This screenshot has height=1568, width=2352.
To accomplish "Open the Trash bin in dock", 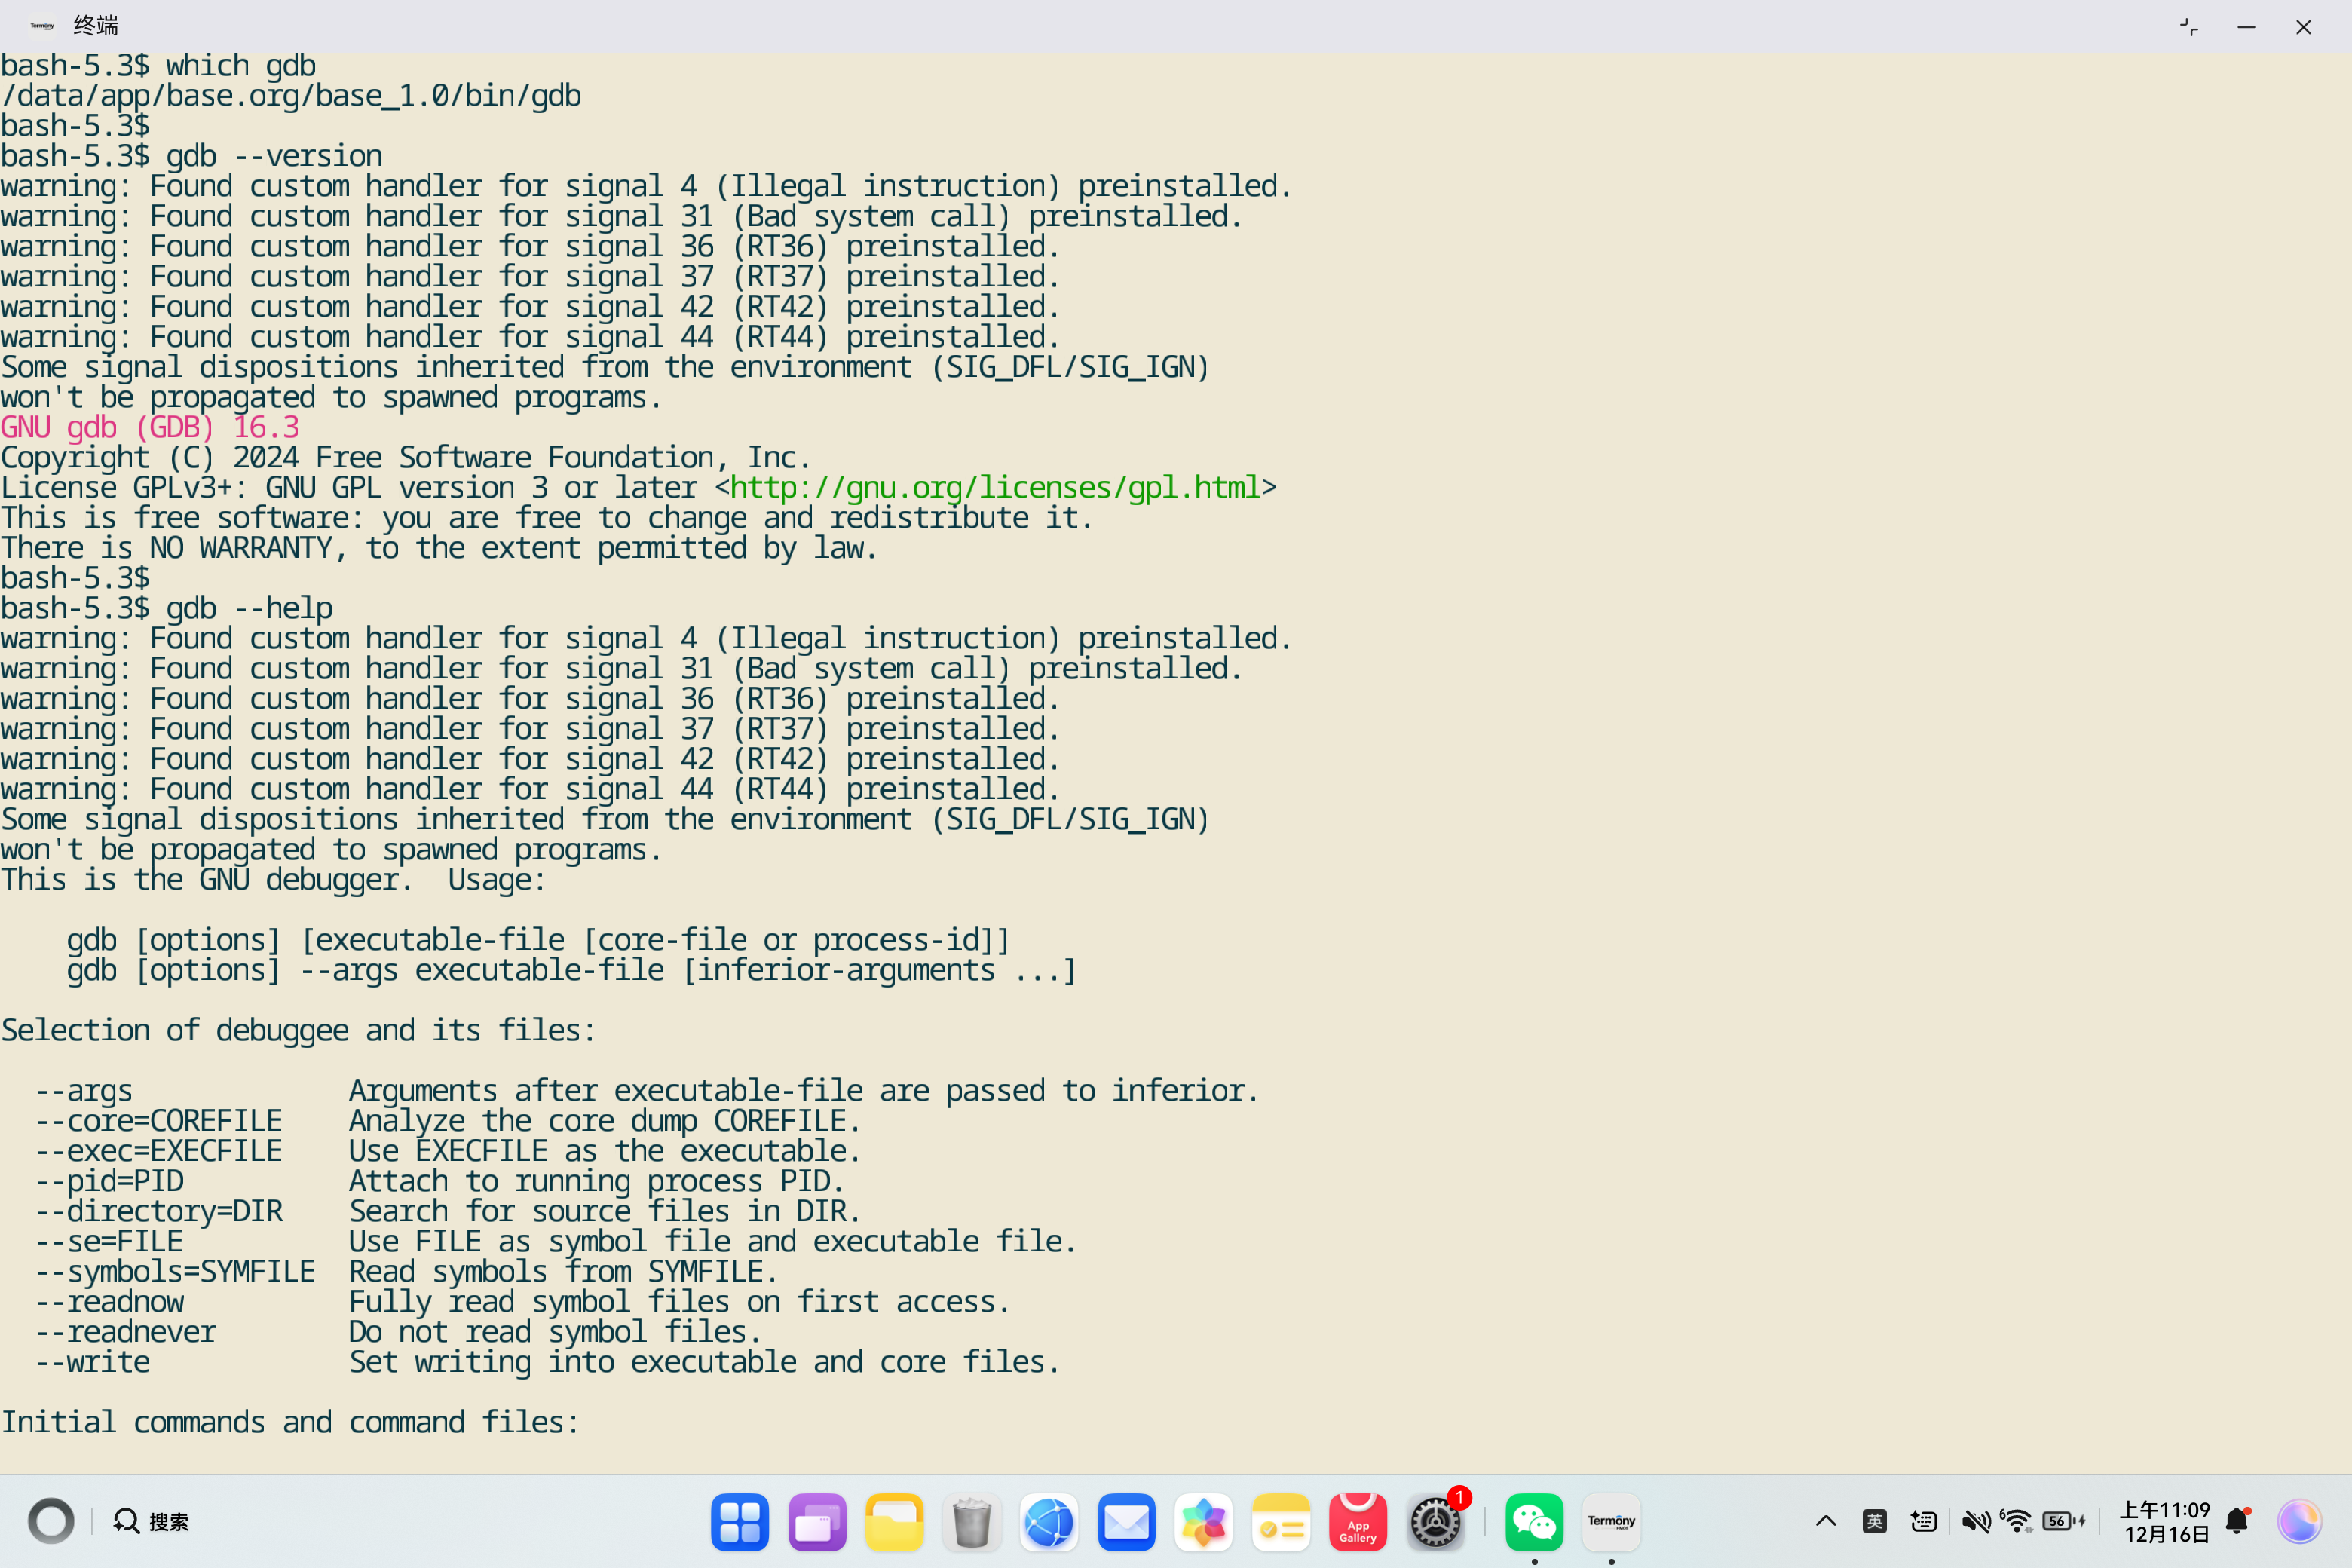I will (x=971, y=1522).
